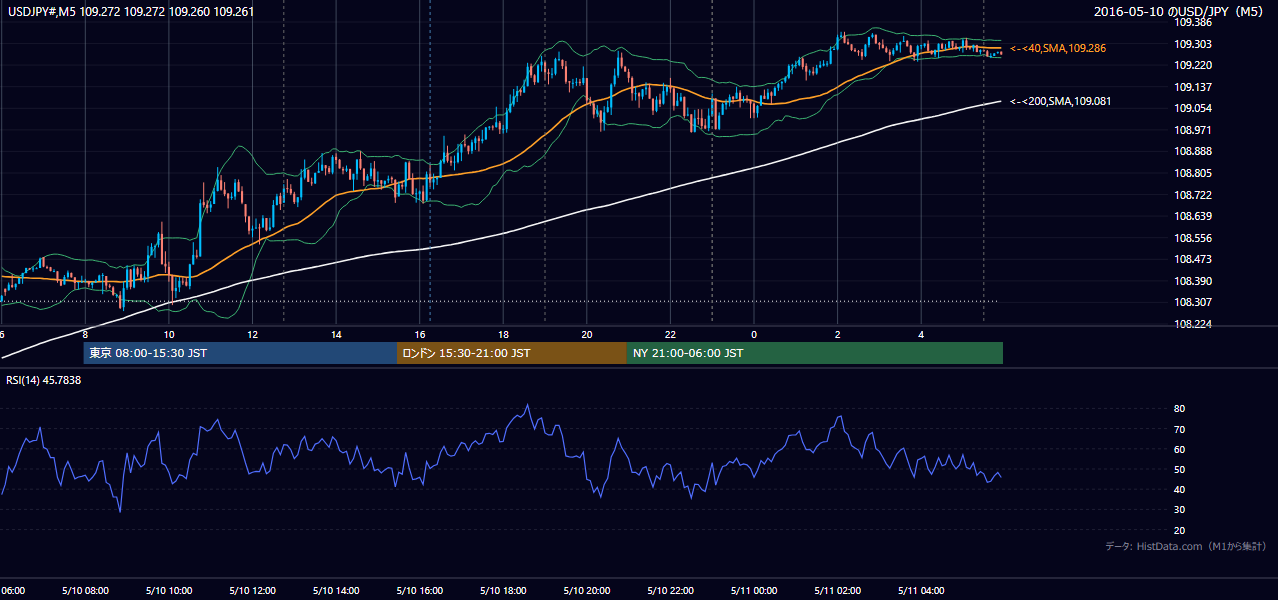Viewport: 1278px width, 600px height.
Task: Click hour tick 20 under price chart
Action: pyautogui.click(x=587, y=335)
